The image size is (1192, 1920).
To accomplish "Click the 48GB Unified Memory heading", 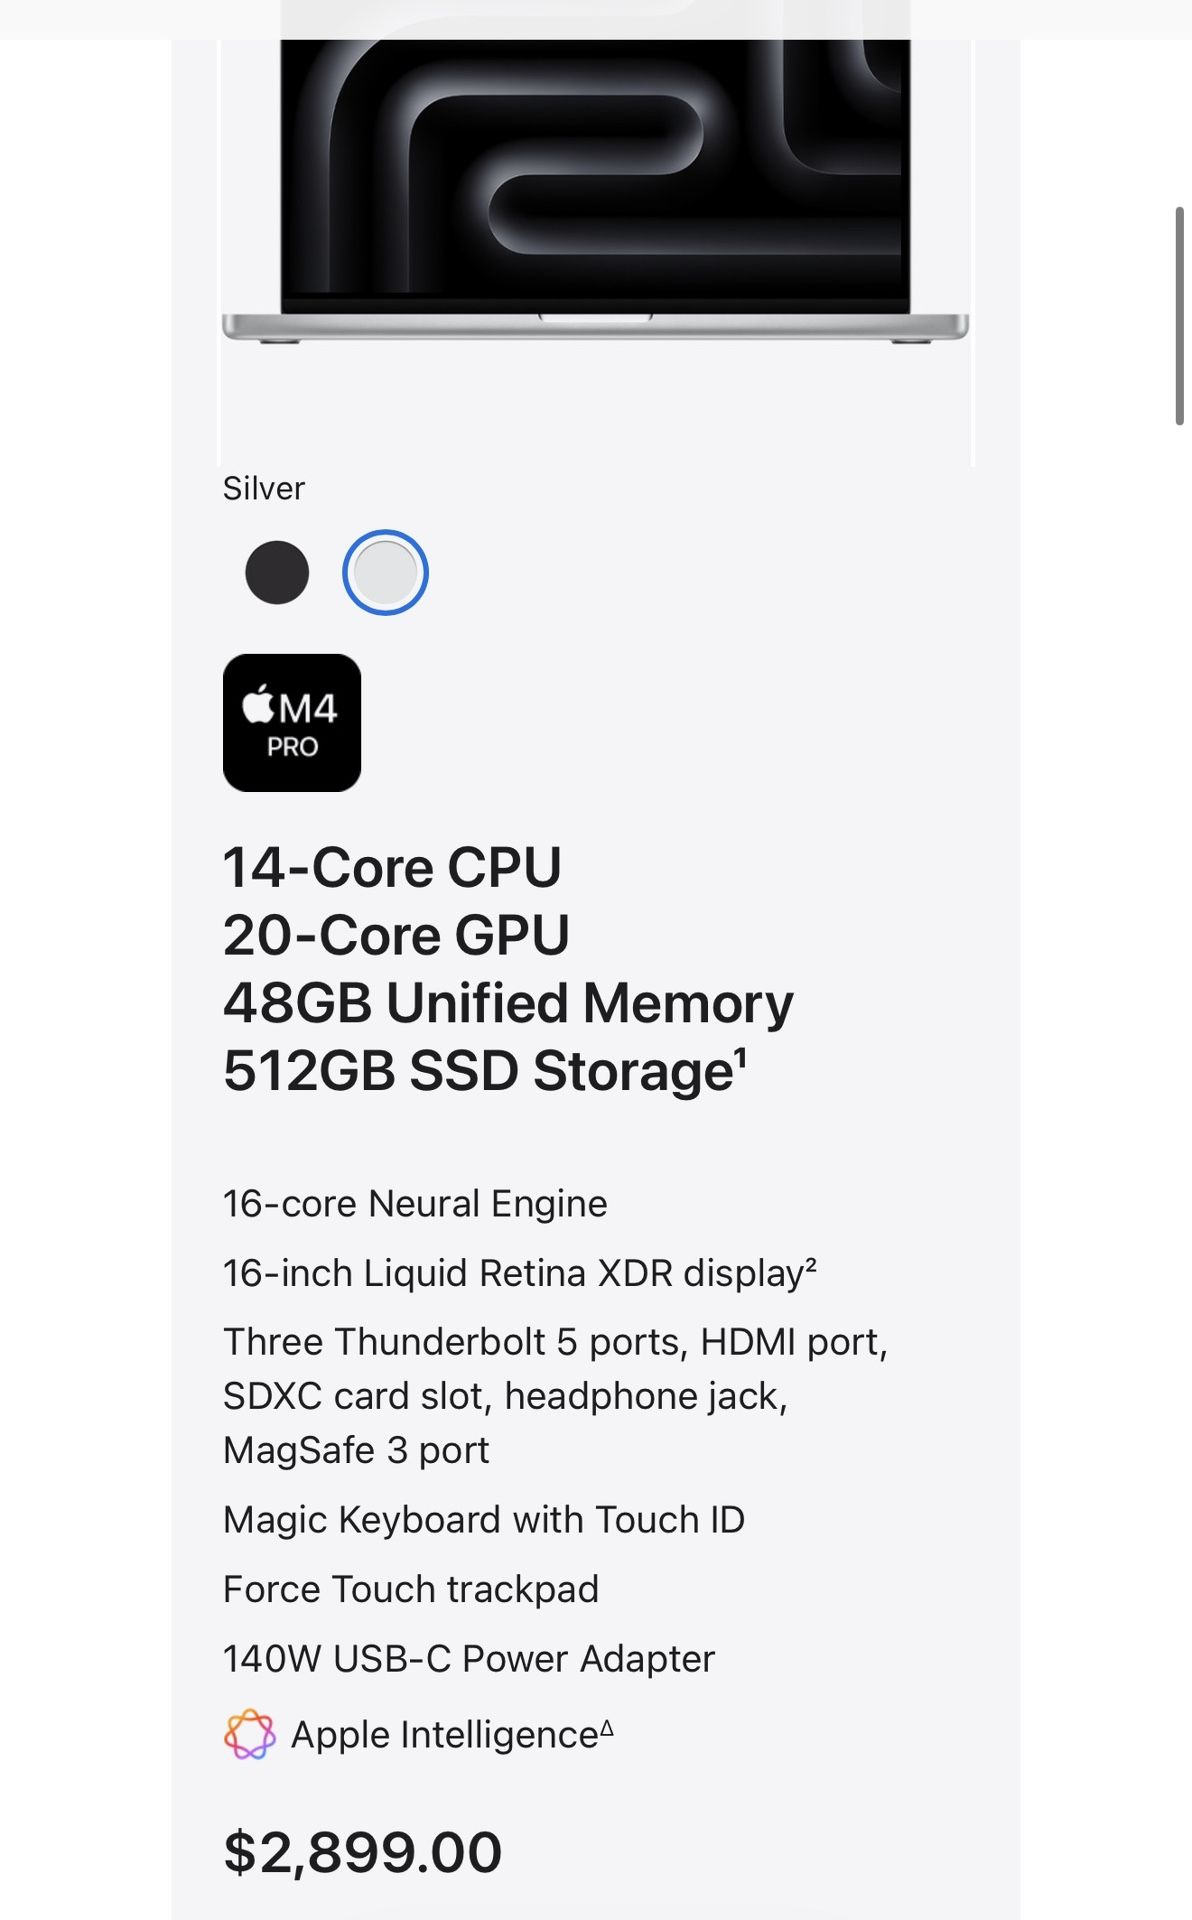I will click(508, 1003).
